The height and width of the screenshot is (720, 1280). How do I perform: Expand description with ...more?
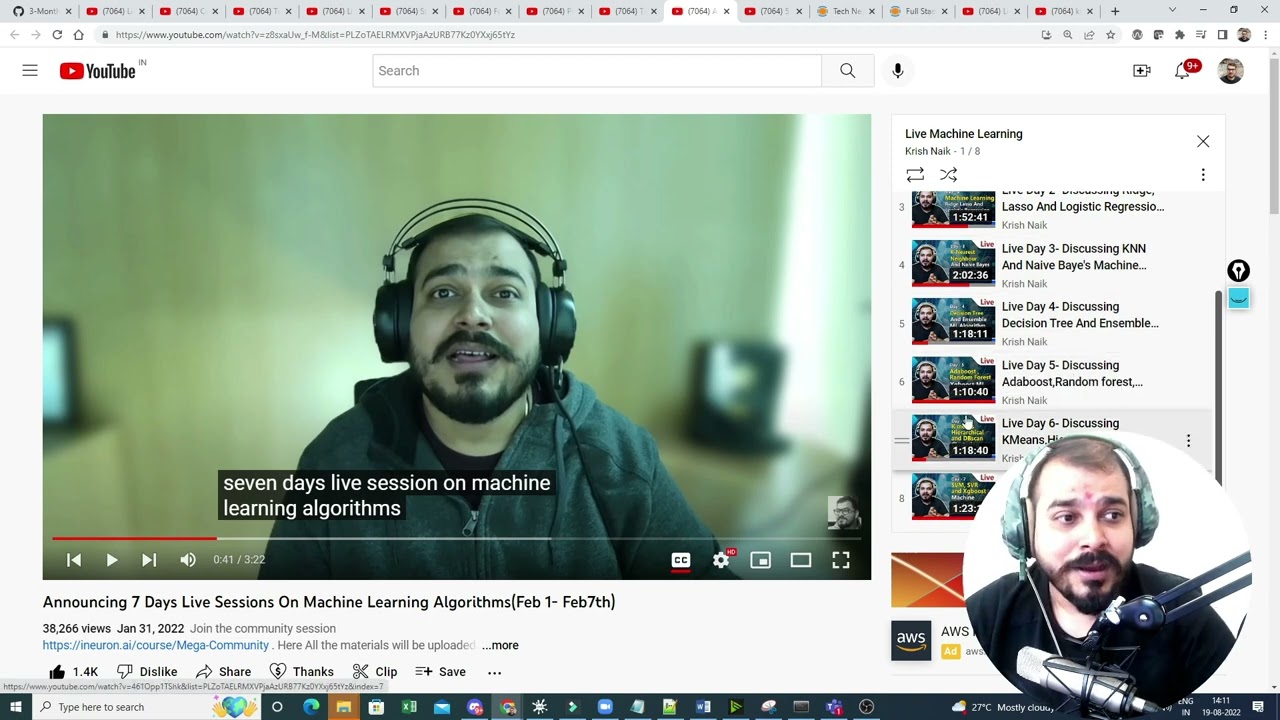(500, 645)
